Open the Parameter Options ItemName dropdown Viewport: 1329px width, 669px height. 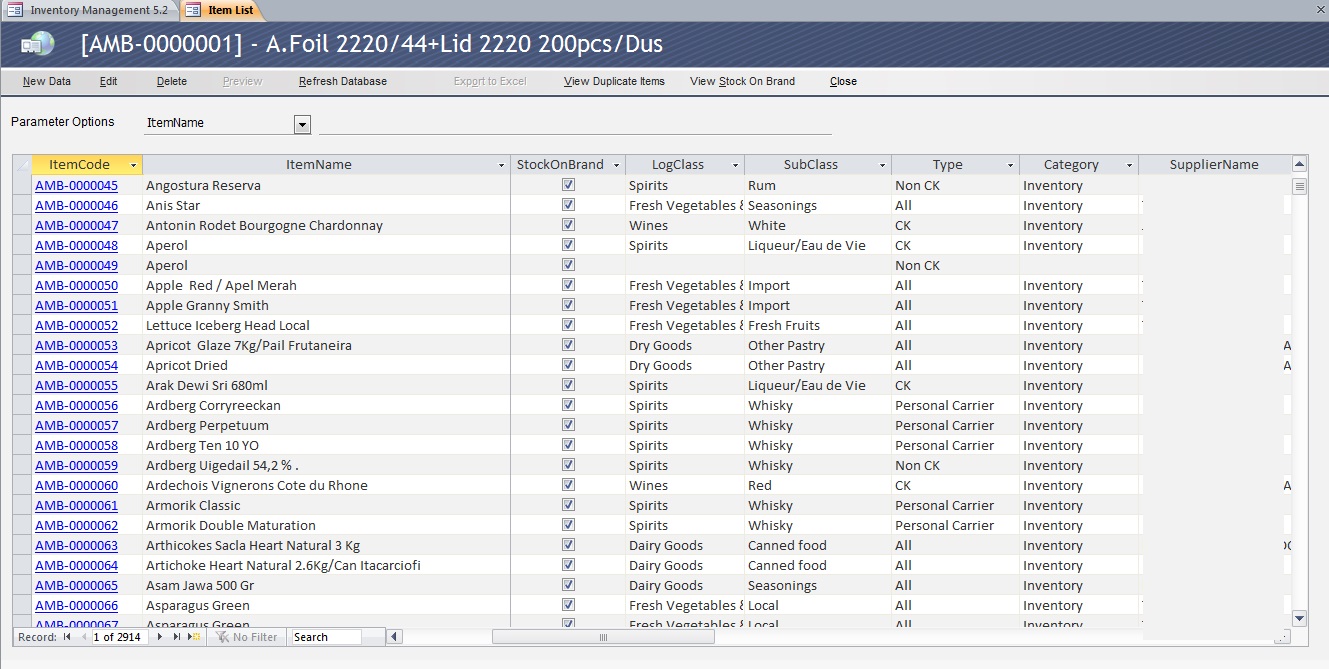302,124
